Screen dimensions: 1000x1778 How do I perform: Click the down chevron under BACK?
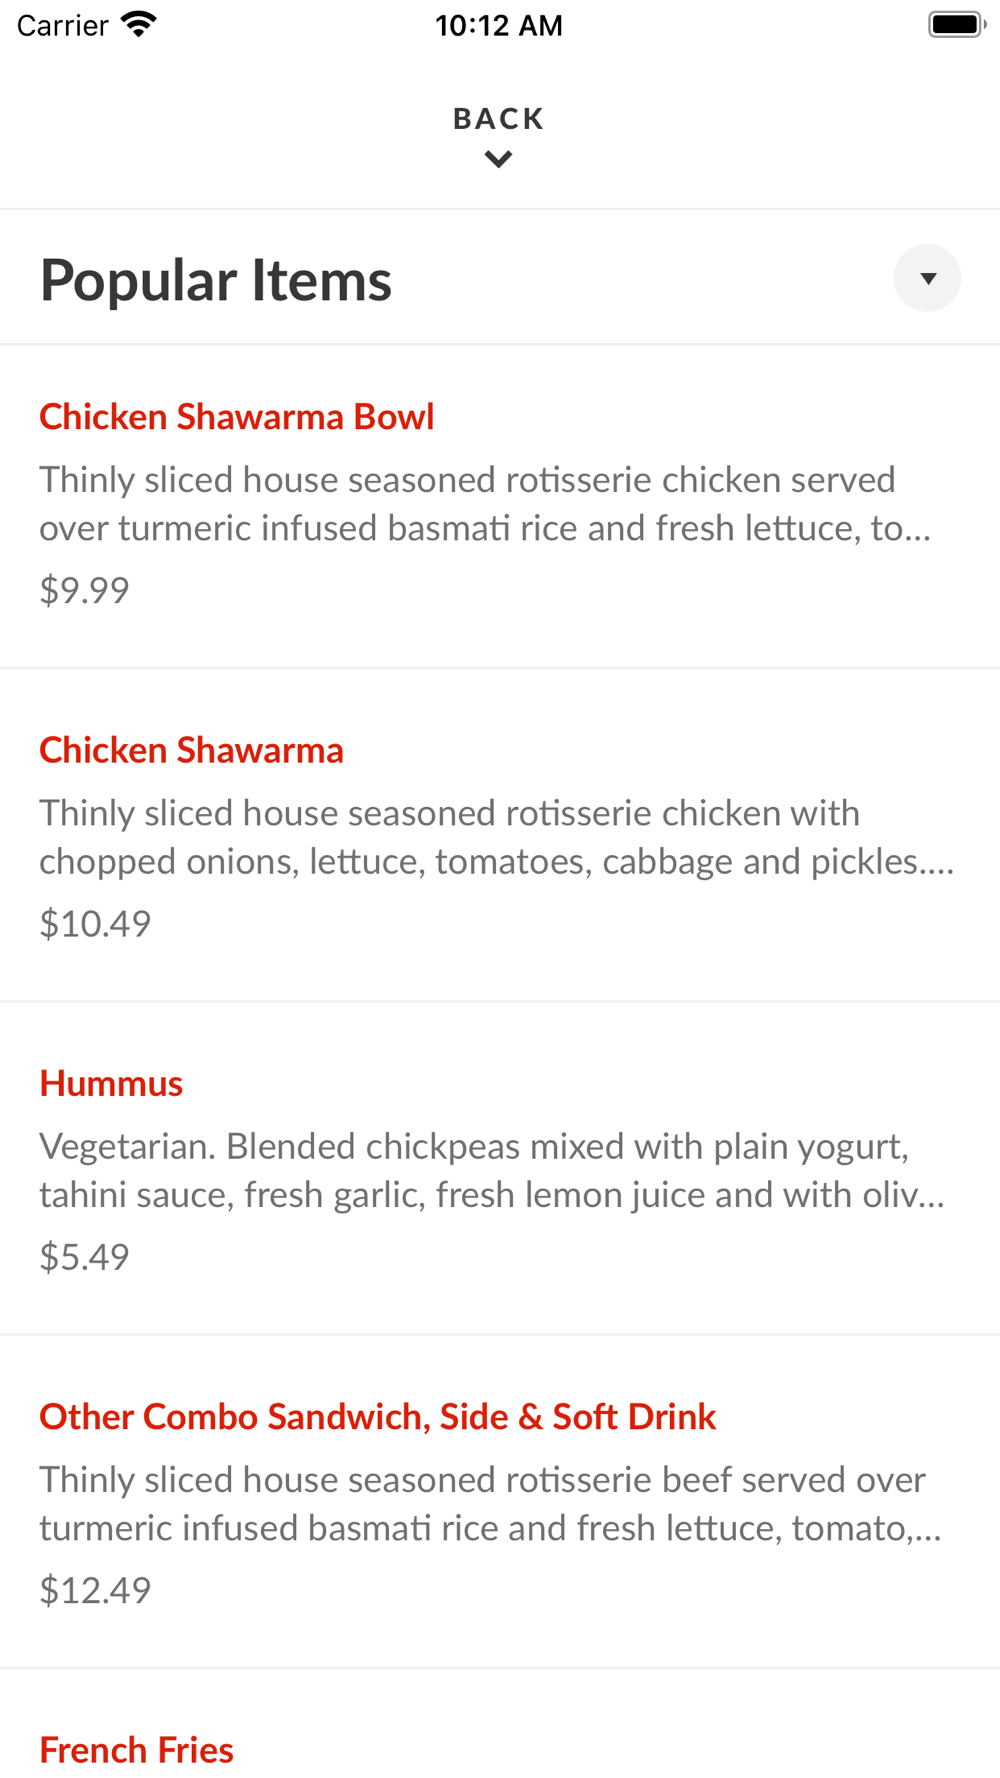click(x=498, y=159)
